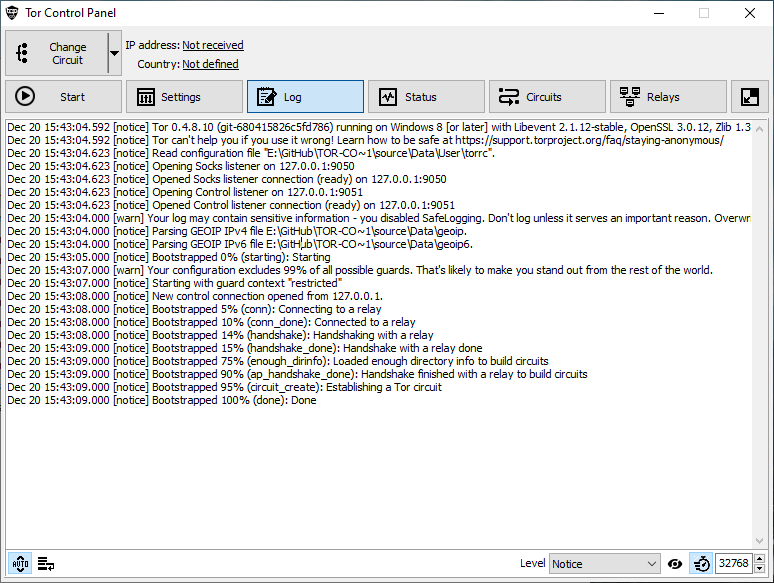Click 'Opening Socks listener on 127.0.0.1:9050' line
774x583 pixels.
tap(181, 166)
